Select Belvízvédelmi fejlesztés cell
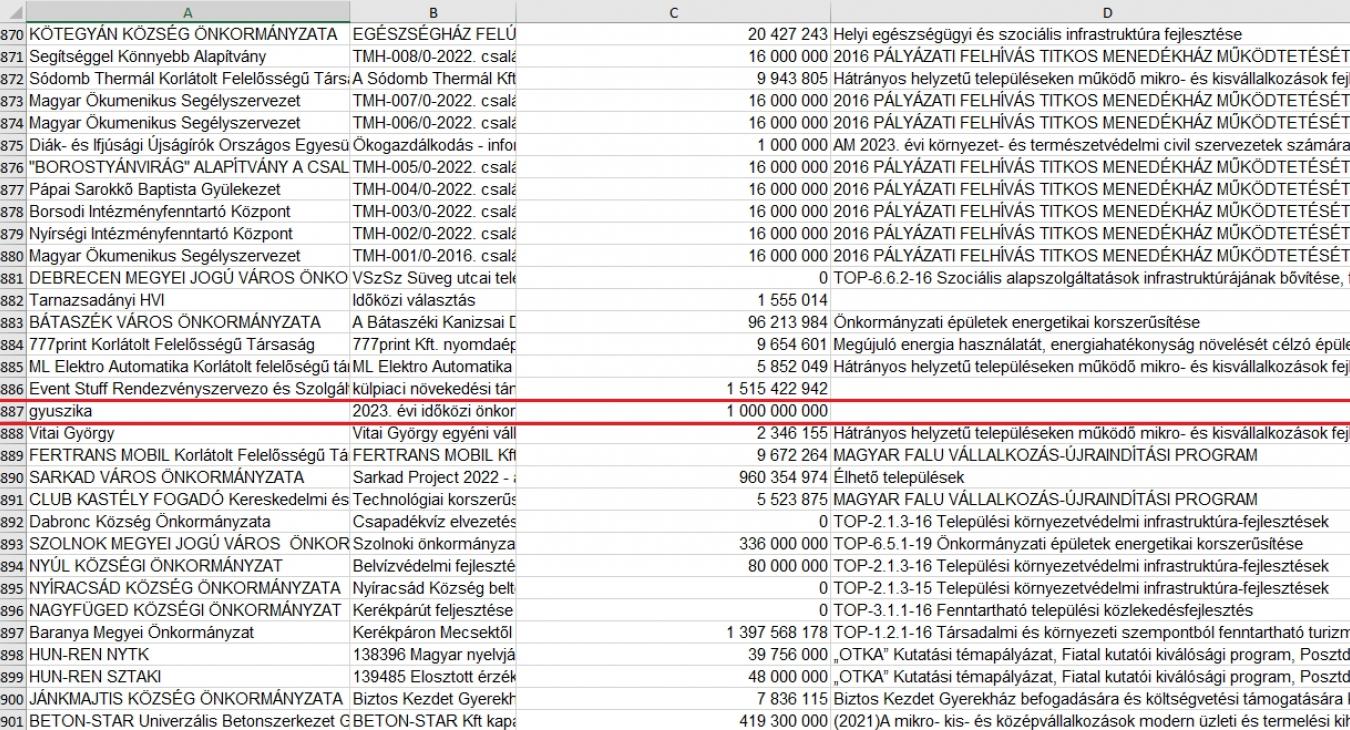Image resolution: width=1350 pixels, height=730 pixels. click(x=433, y=566)
